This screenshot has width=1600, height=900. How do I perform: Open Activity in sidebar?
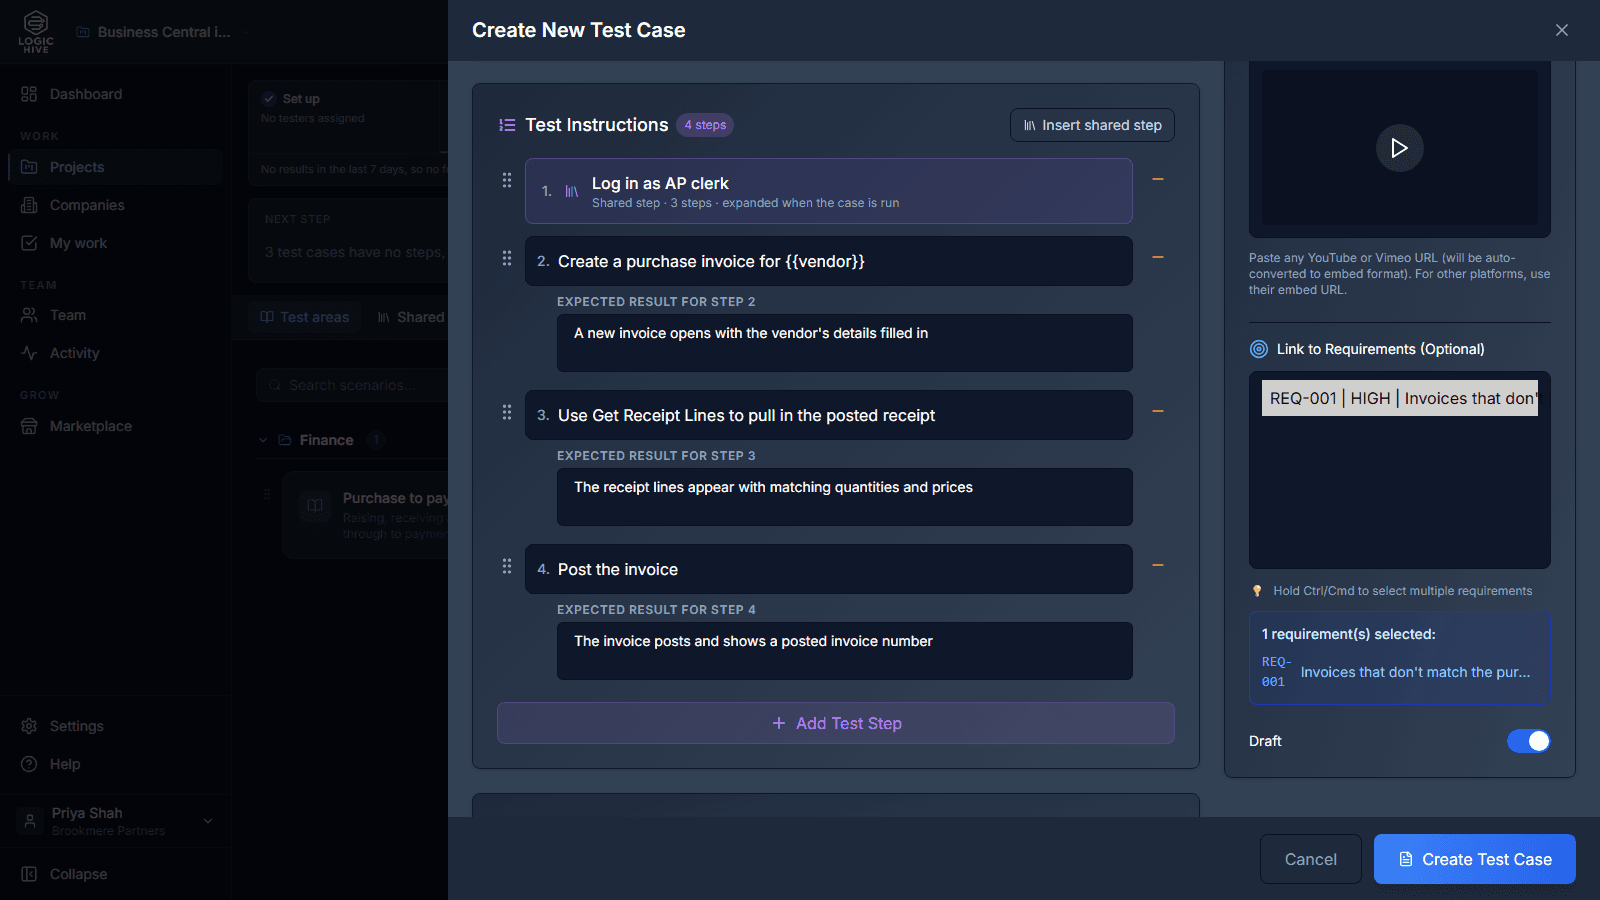pyautogui.click(x=115, y=353)
